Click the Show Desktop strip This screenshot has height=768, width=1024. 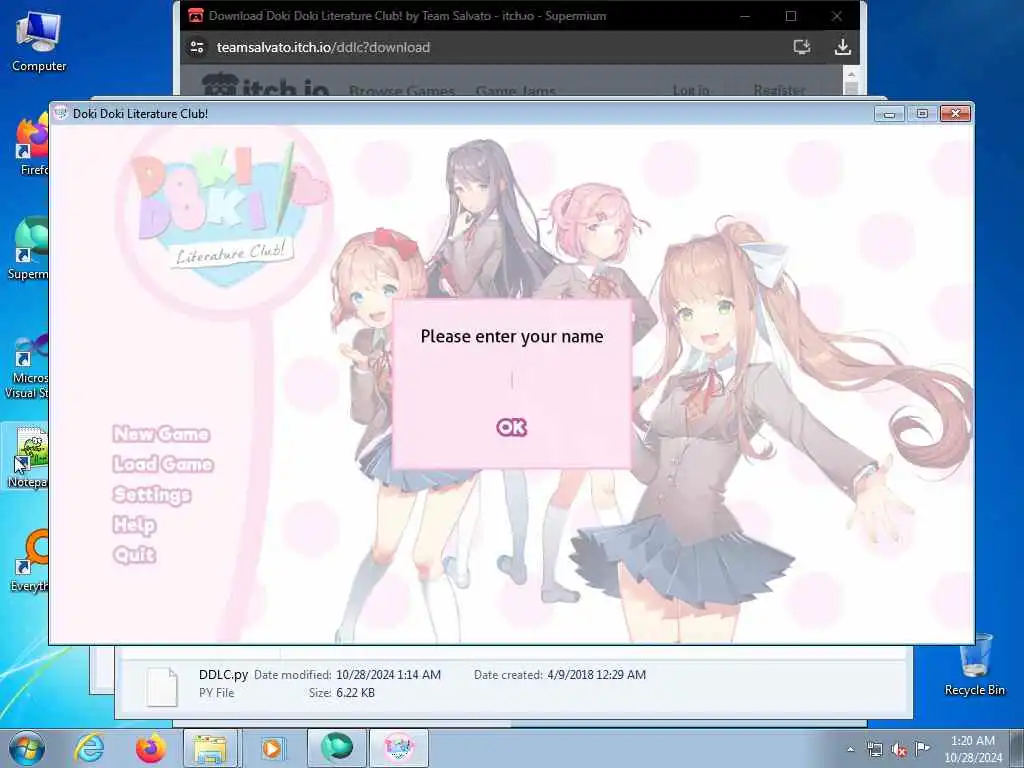coord(1017,748)
